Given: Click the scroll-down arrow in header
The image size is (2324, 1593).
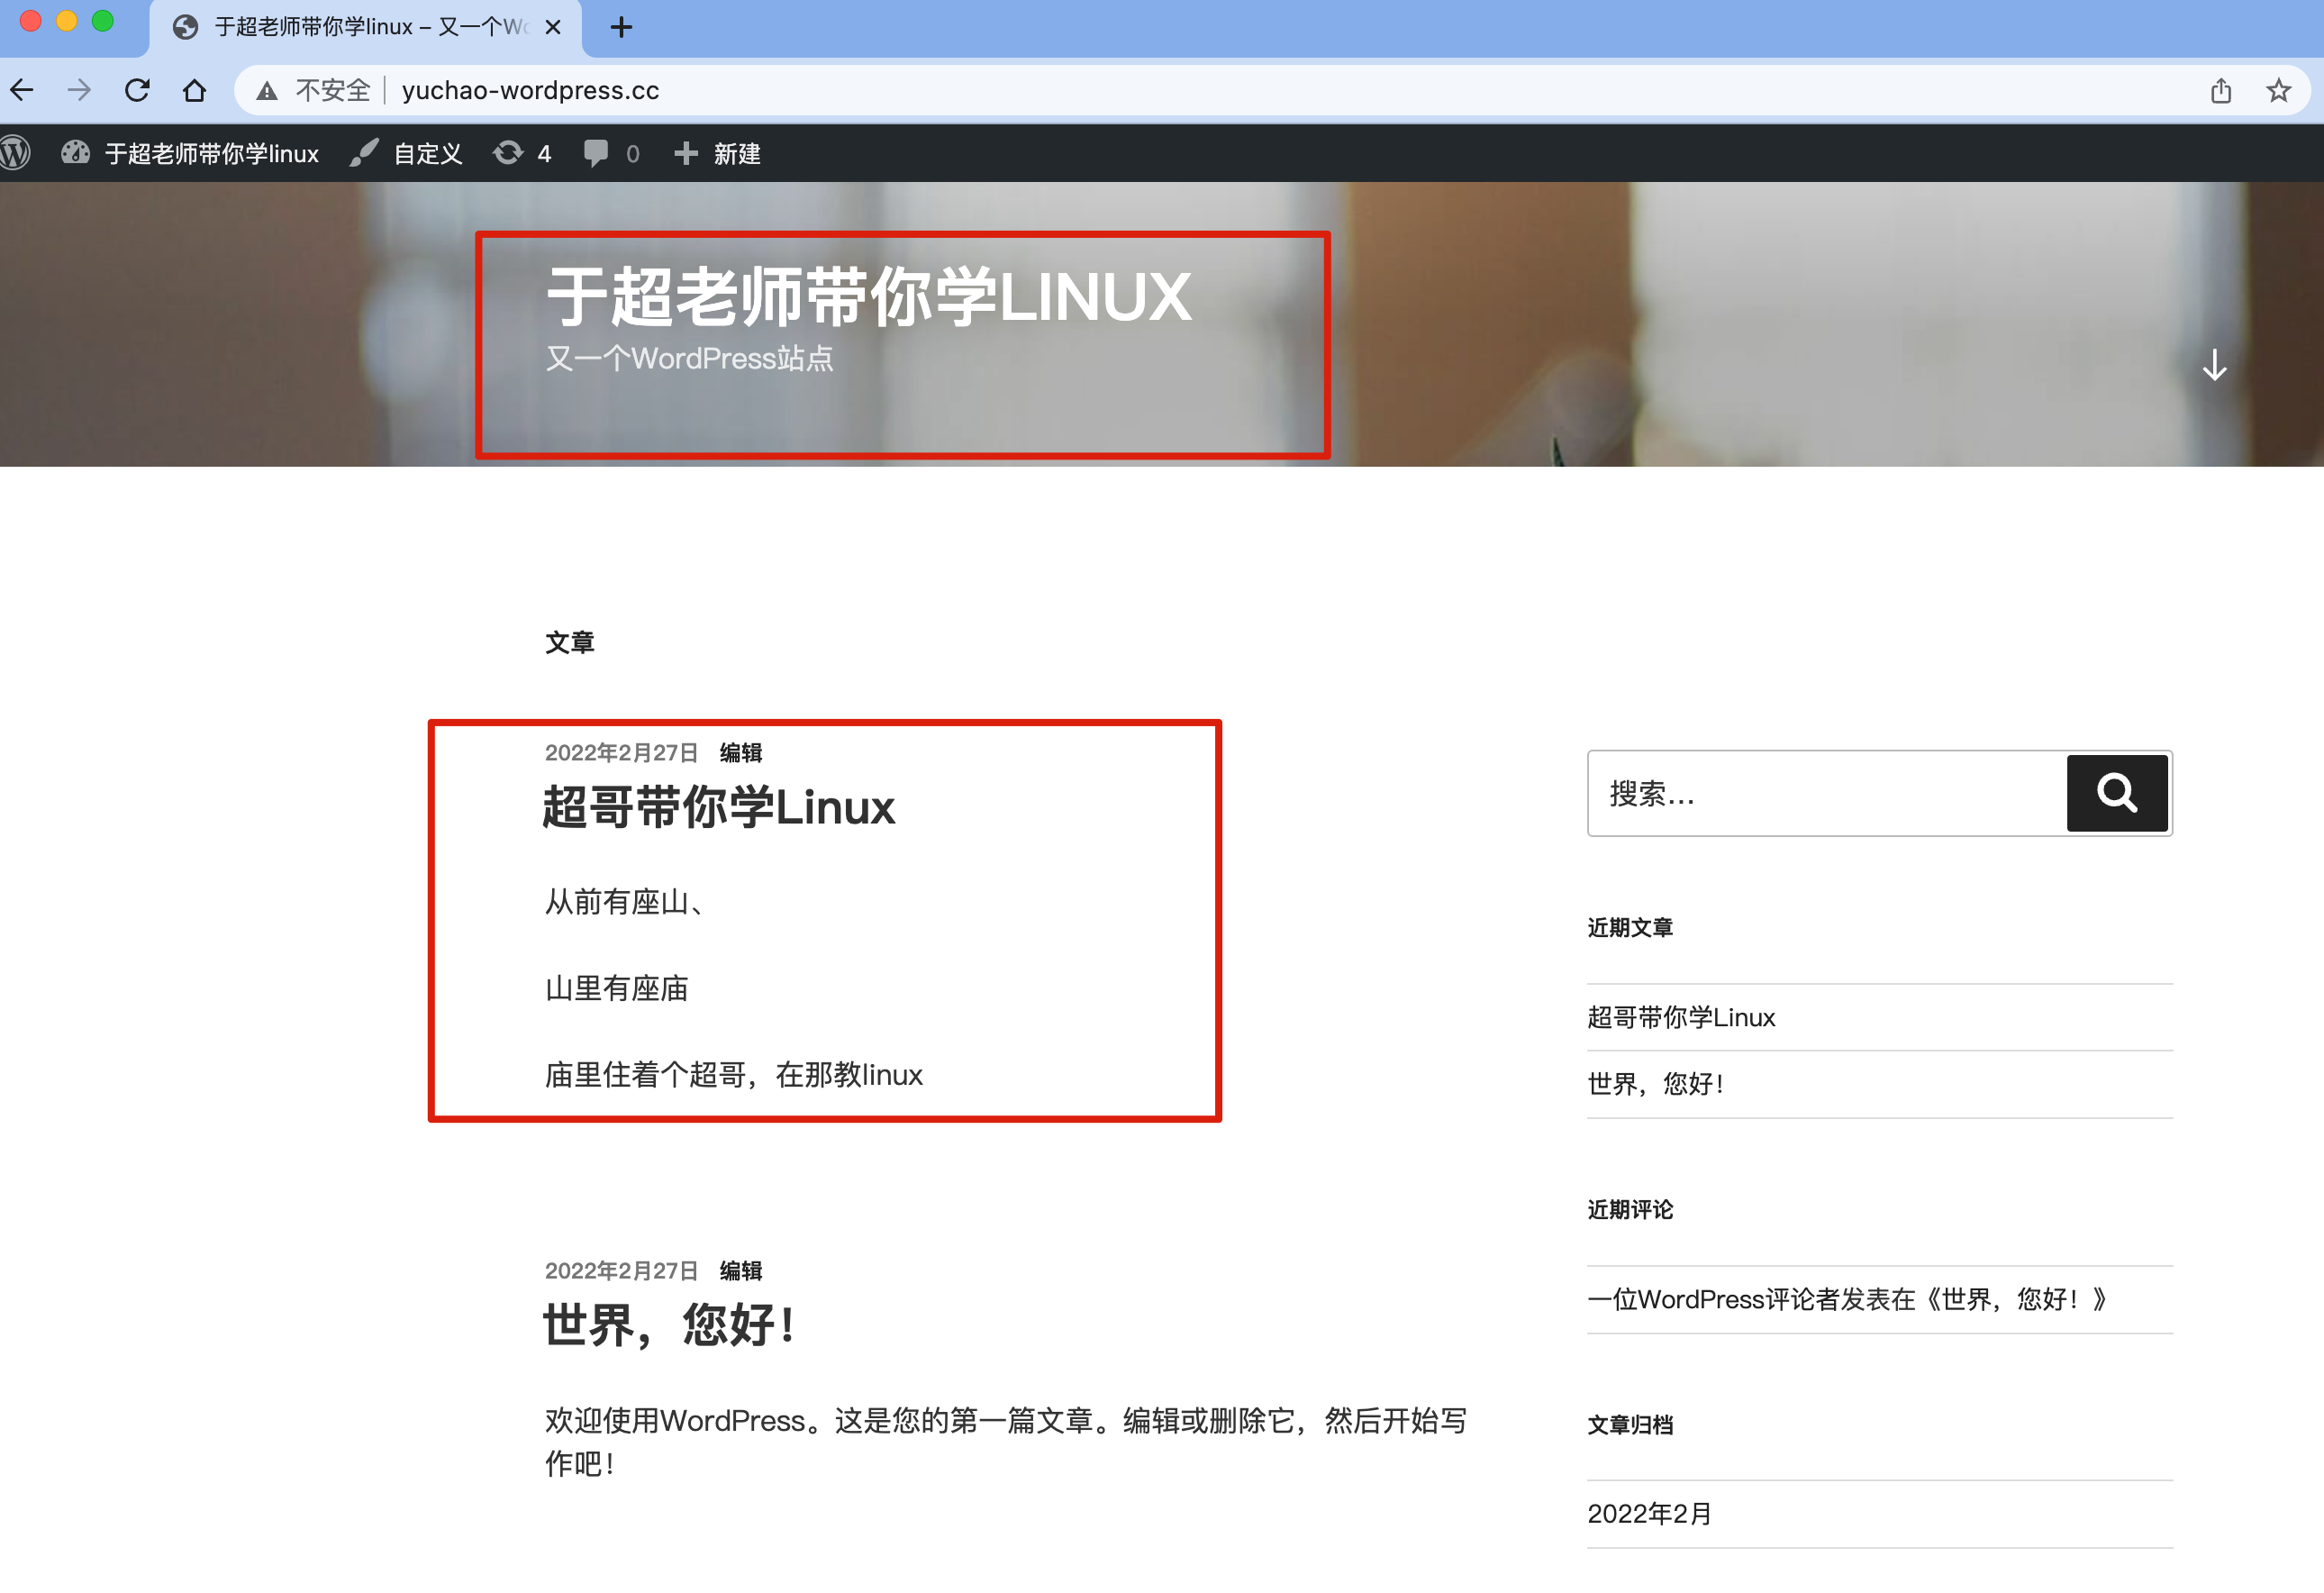Looking at the screenshot, I should (x=2214, y=365).
